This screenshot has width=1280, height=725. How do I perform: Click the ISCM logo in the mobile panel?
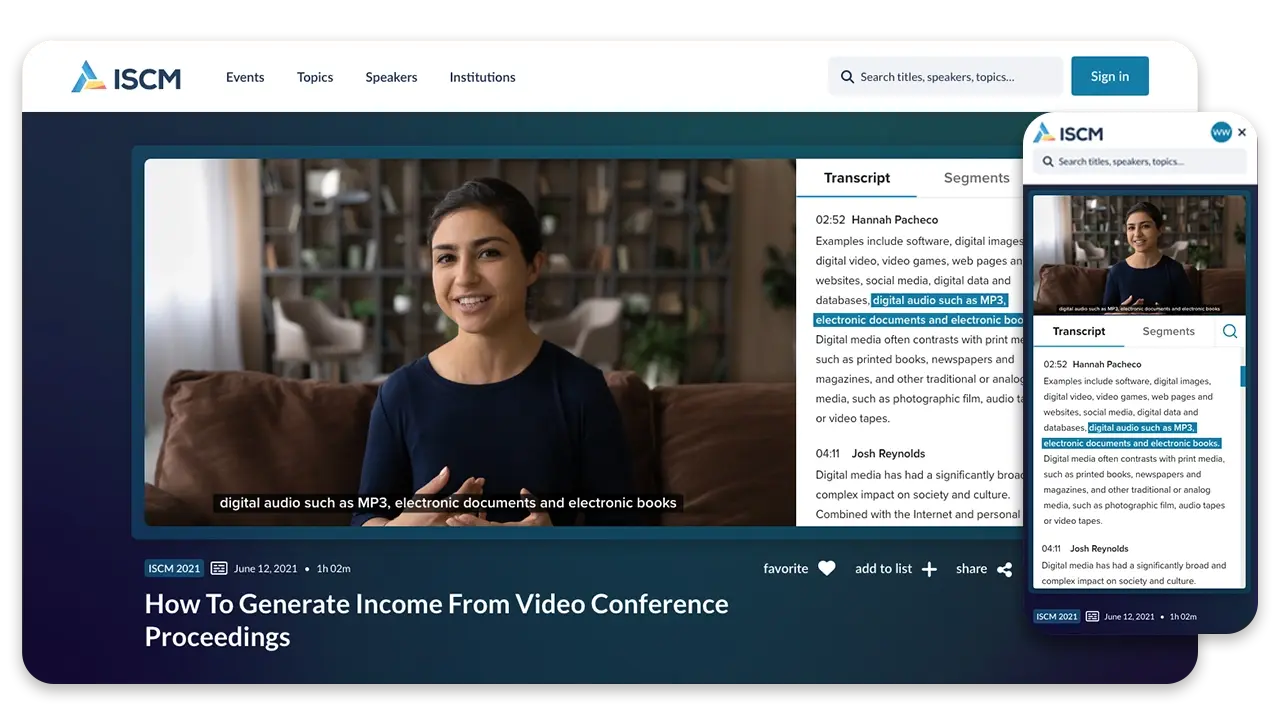tap(1068, 133)
